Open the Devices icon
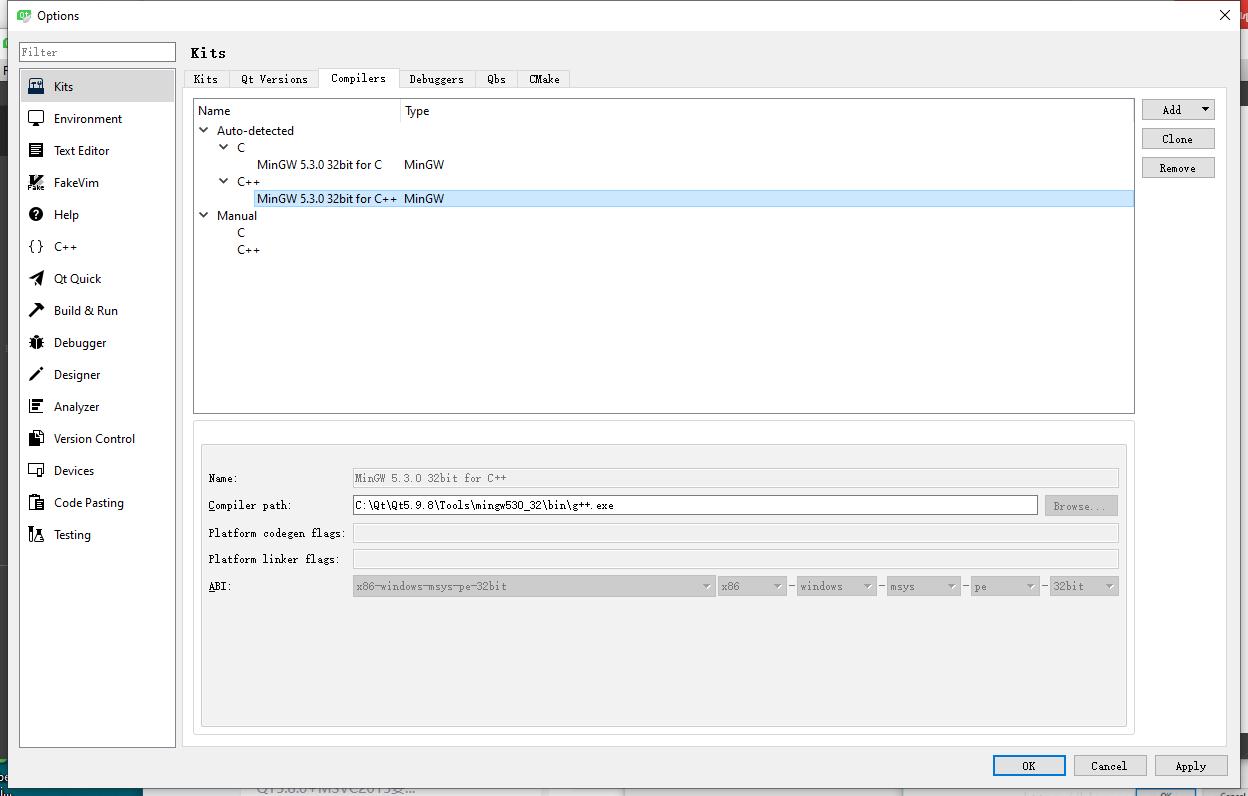The height and width of the screenshot is (796, 1248). pos(37,471)
